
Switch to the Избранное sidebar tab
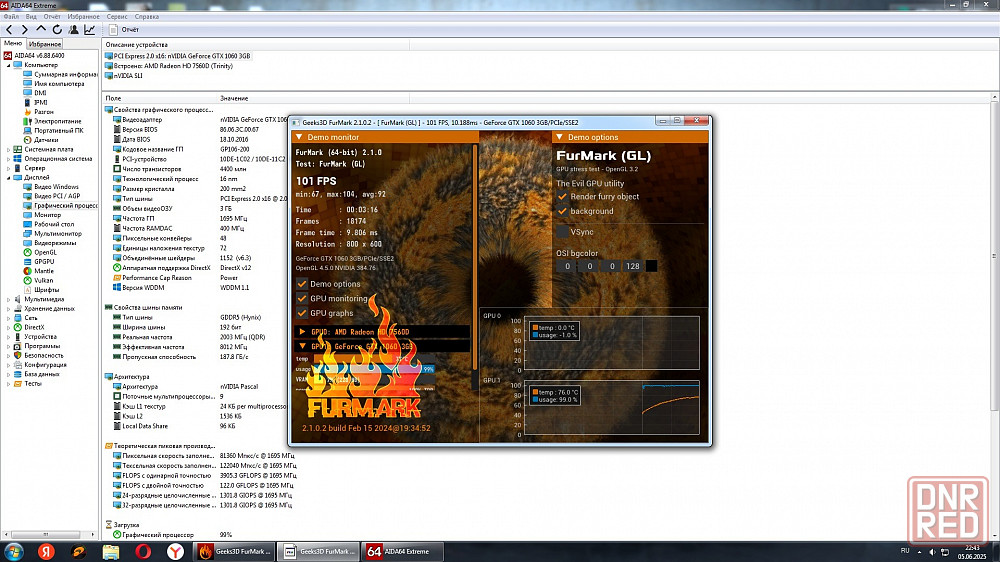tap(45, 44)
